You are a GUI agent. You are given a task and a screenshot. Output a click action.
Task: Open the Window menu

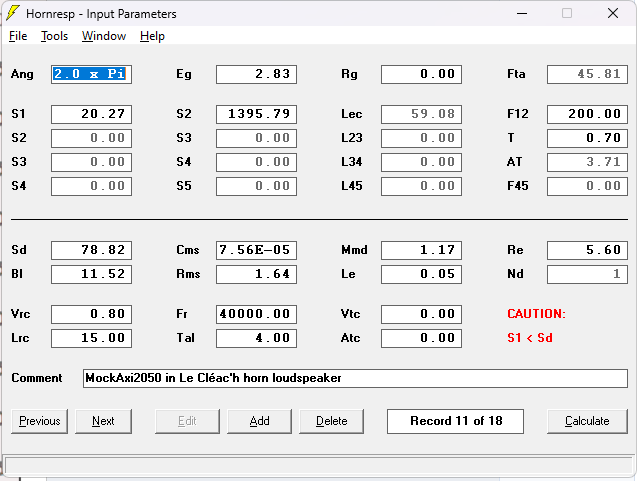(104, 36)
